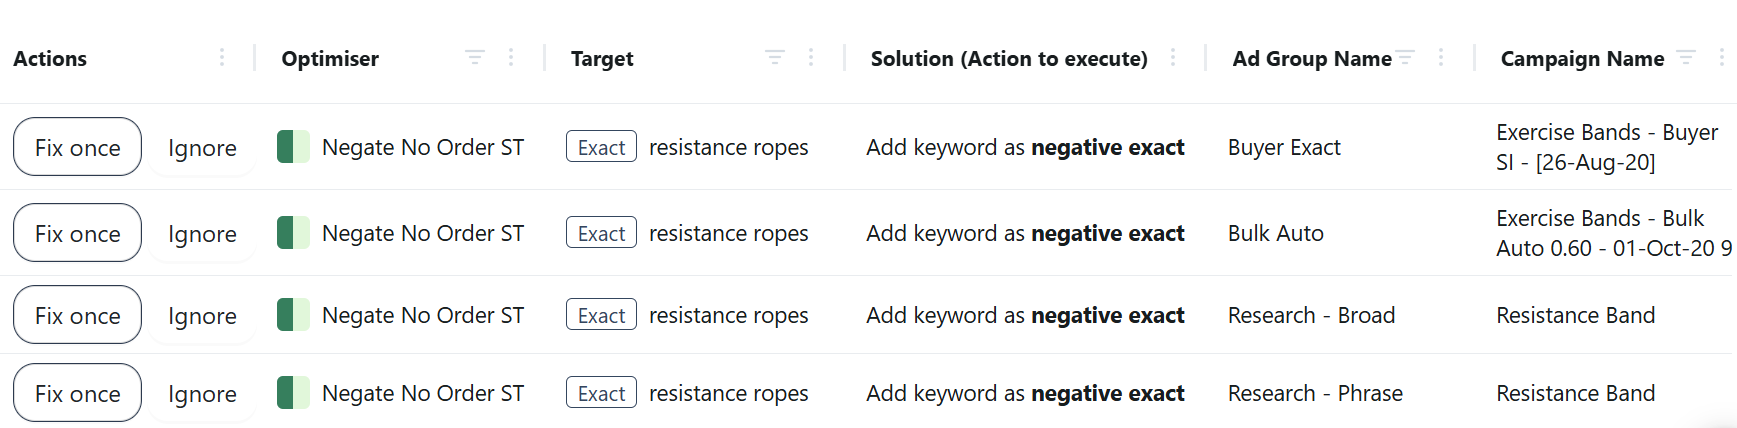Click green swatch in Buyer Exact row
Image resolution: width=1737 pixels, height=428 pixels.
(293, 147)
